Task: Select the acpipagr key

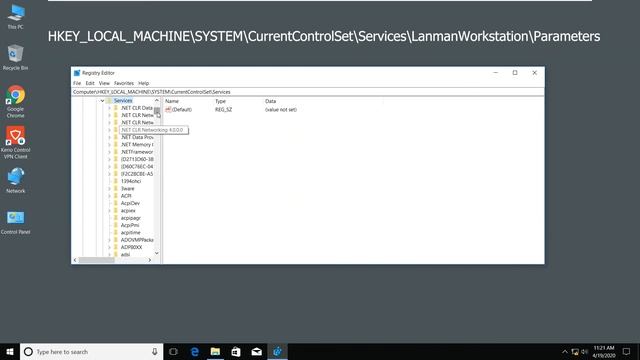Action: (131, 218)
